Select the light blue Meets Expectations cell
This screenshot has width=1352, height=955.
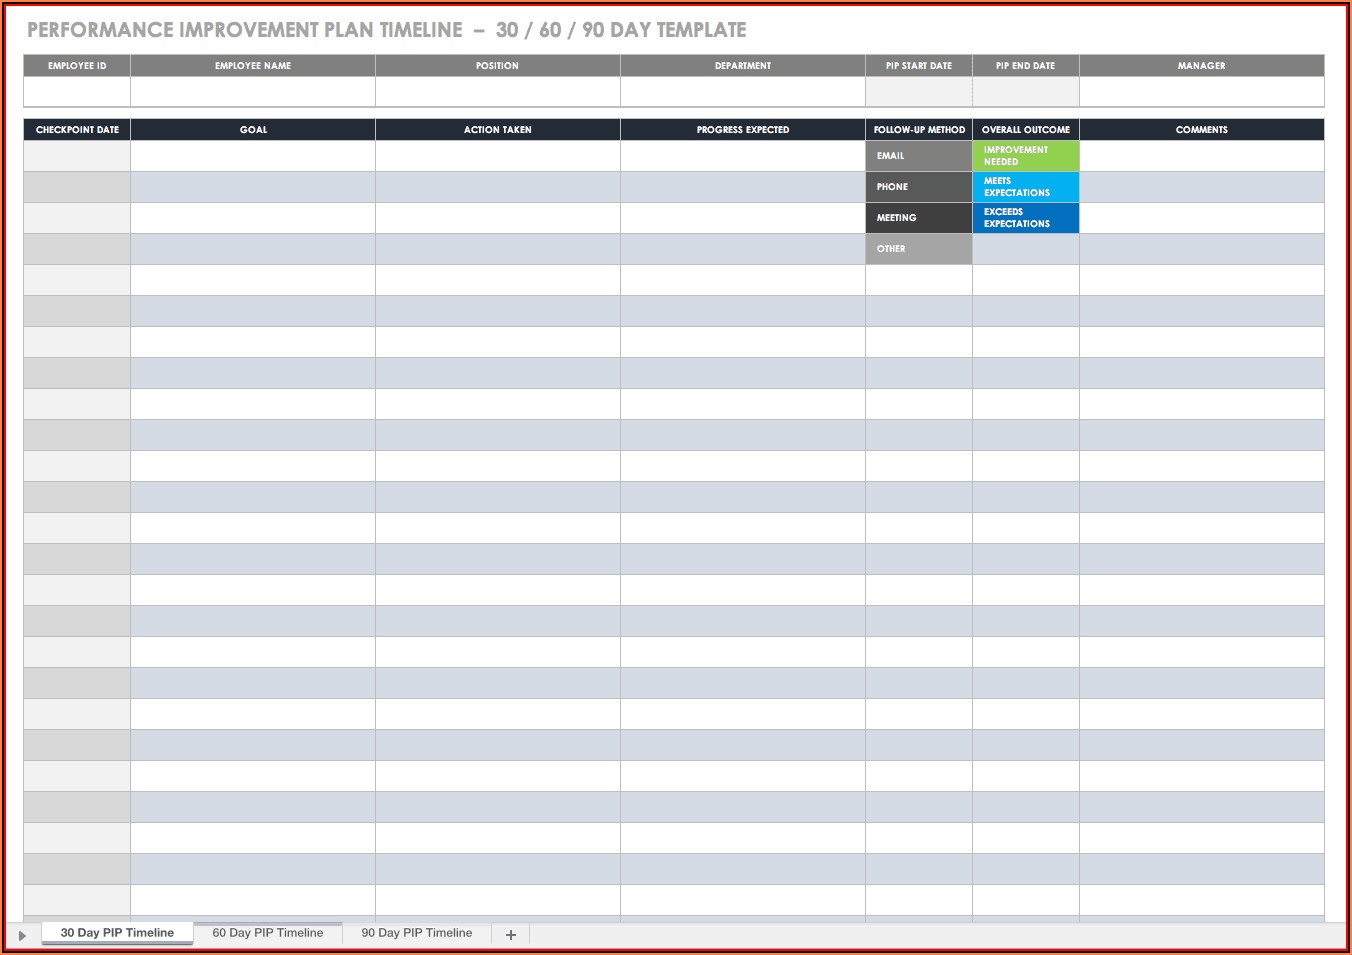pos(1025,187)
